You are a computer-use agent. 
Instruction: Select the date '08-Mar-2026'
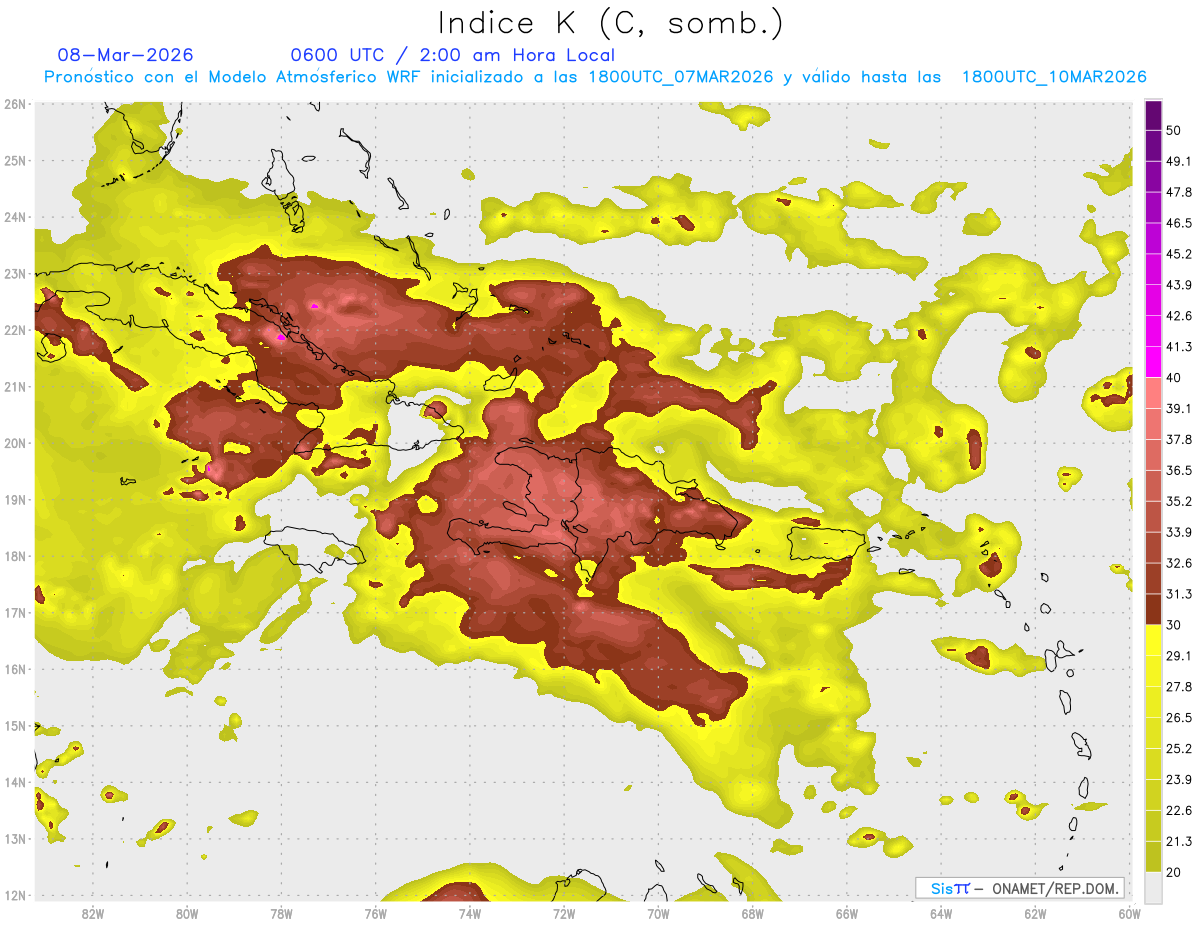coord(126,55)
